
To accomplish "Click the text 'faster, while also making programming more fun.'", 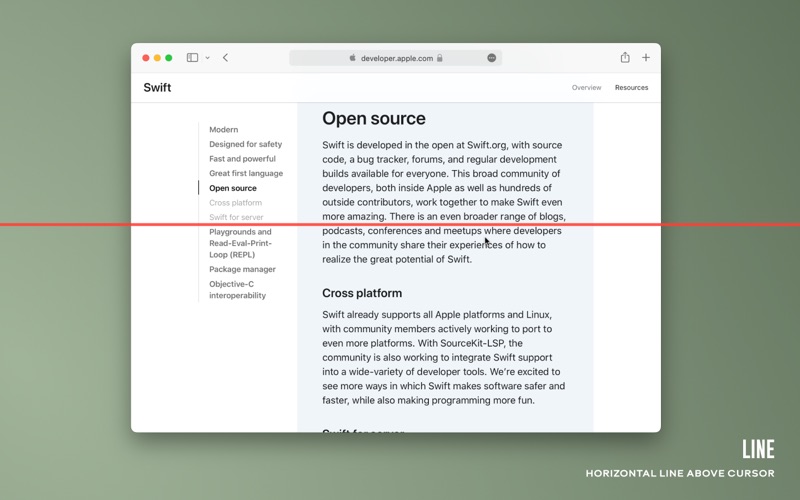I will pos(428,401).
